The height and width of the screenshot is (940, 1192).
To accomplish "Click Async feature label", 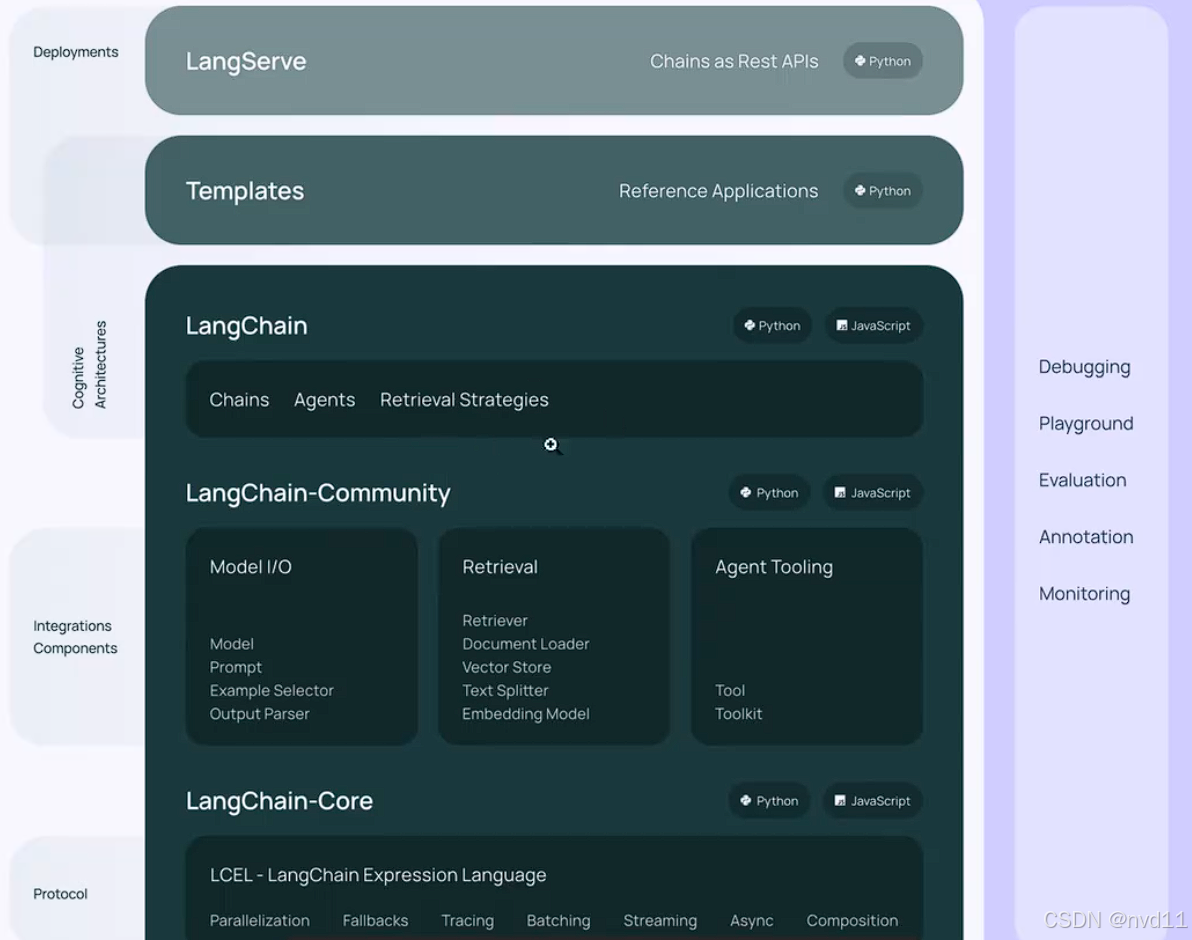I will (x=752, y=921).
